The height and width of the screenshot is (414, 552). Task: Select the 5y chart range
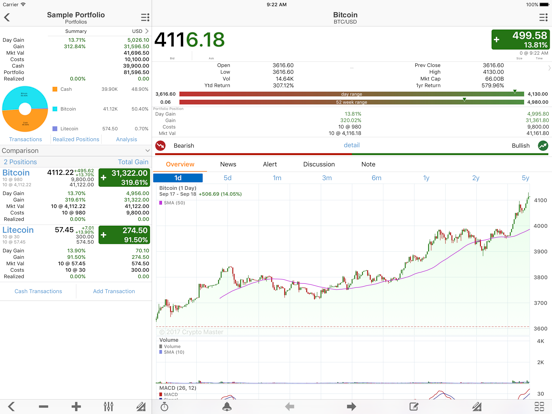click(525, 178)
